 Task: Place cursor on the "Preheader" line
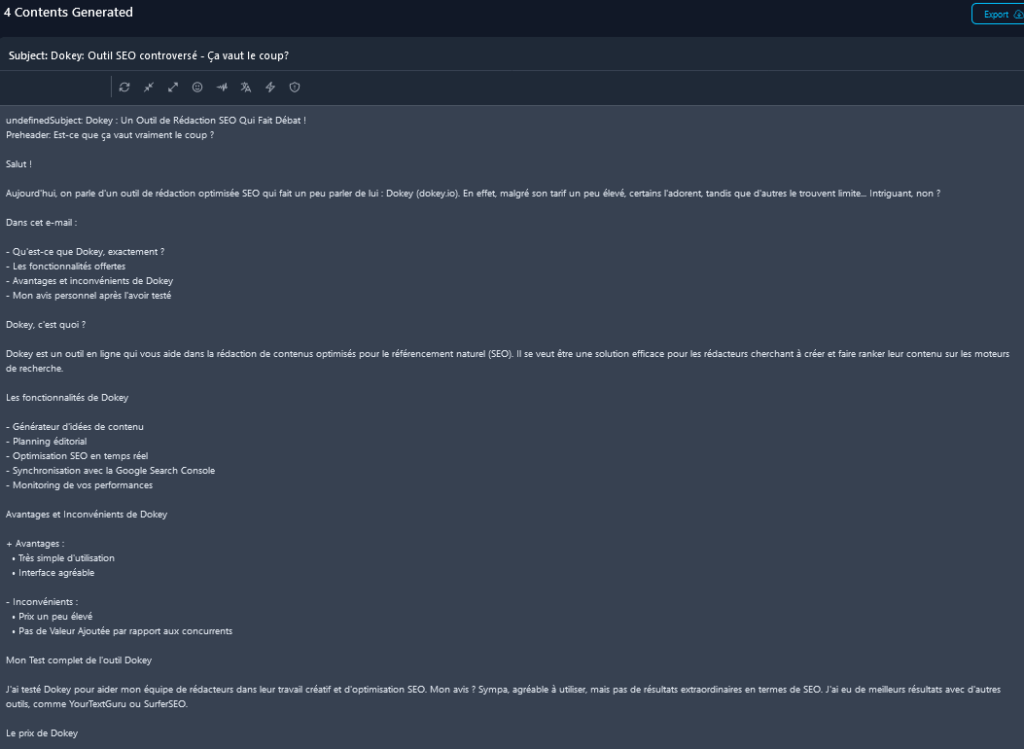110,135
